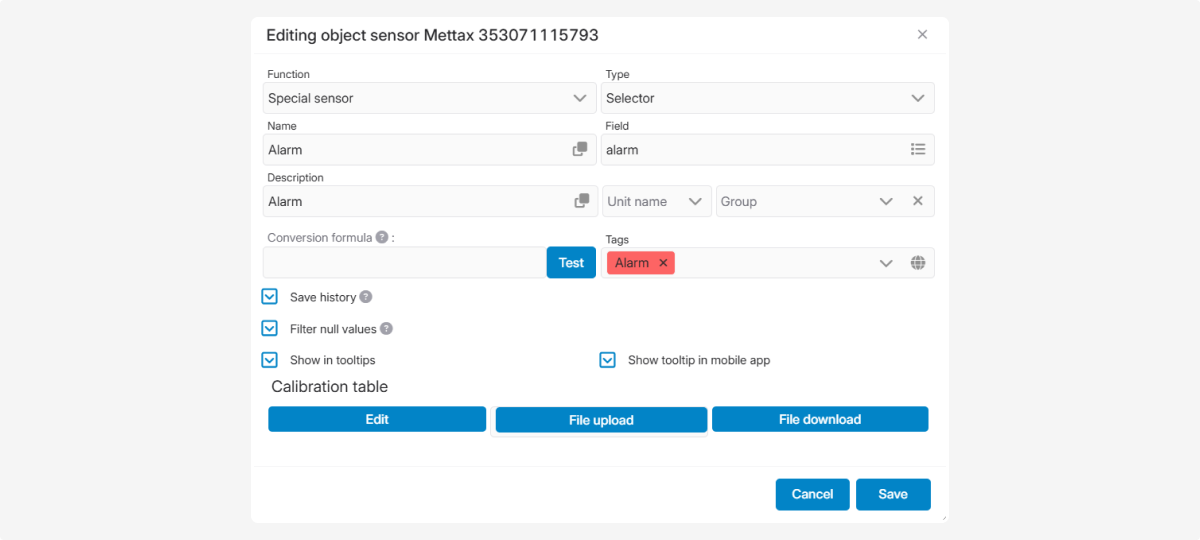This screenshot has width=1200, height=540.
Task: Open the field list icon next to alarm
Action: click(918, 149)
